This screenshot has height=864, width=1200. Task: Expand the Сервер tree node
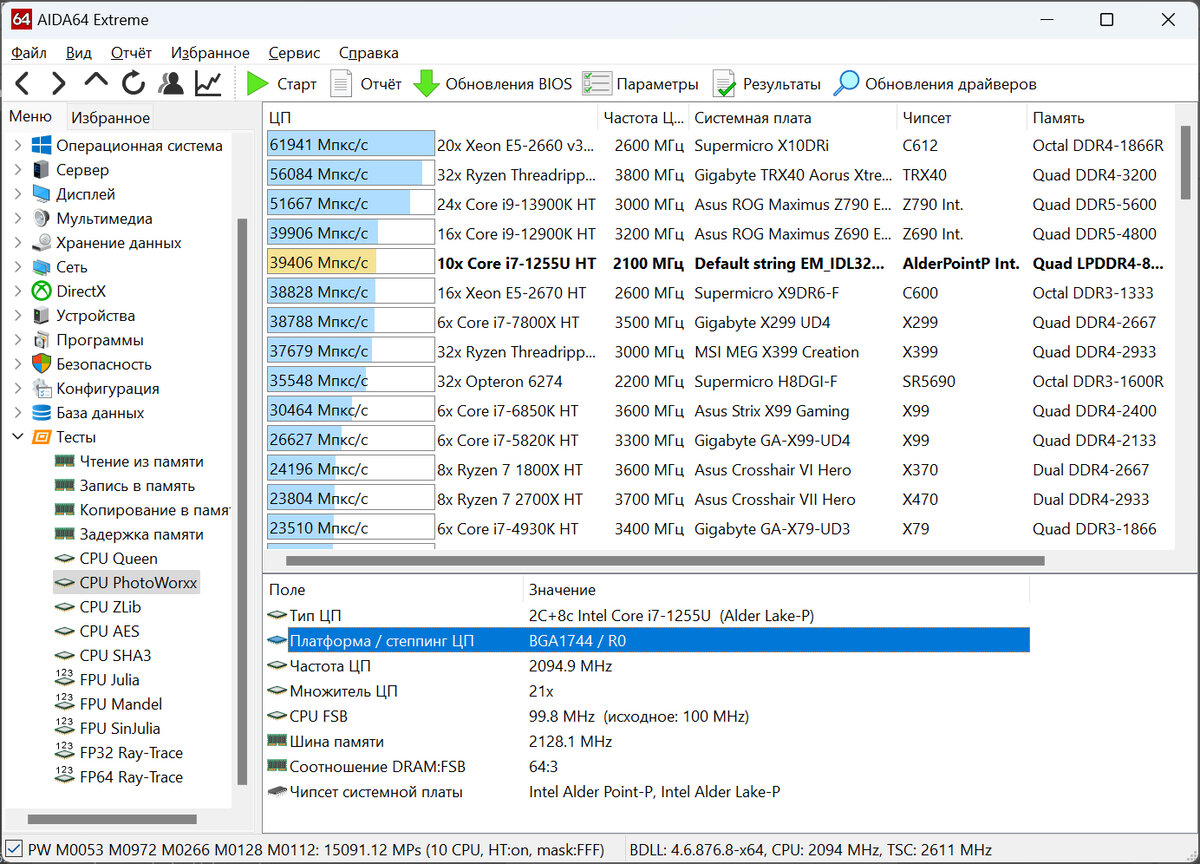pyautogui.click(x=17, y=170)
